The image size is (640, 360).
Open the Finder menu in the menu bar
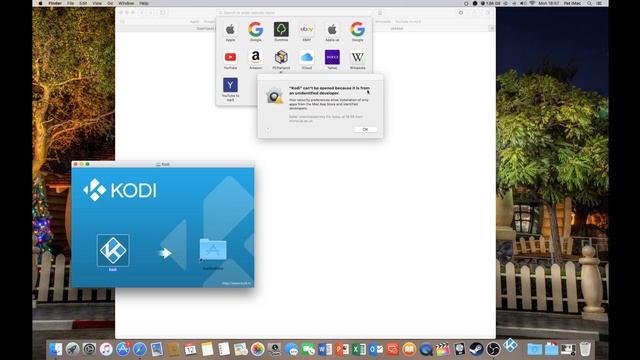click(55, 3)
